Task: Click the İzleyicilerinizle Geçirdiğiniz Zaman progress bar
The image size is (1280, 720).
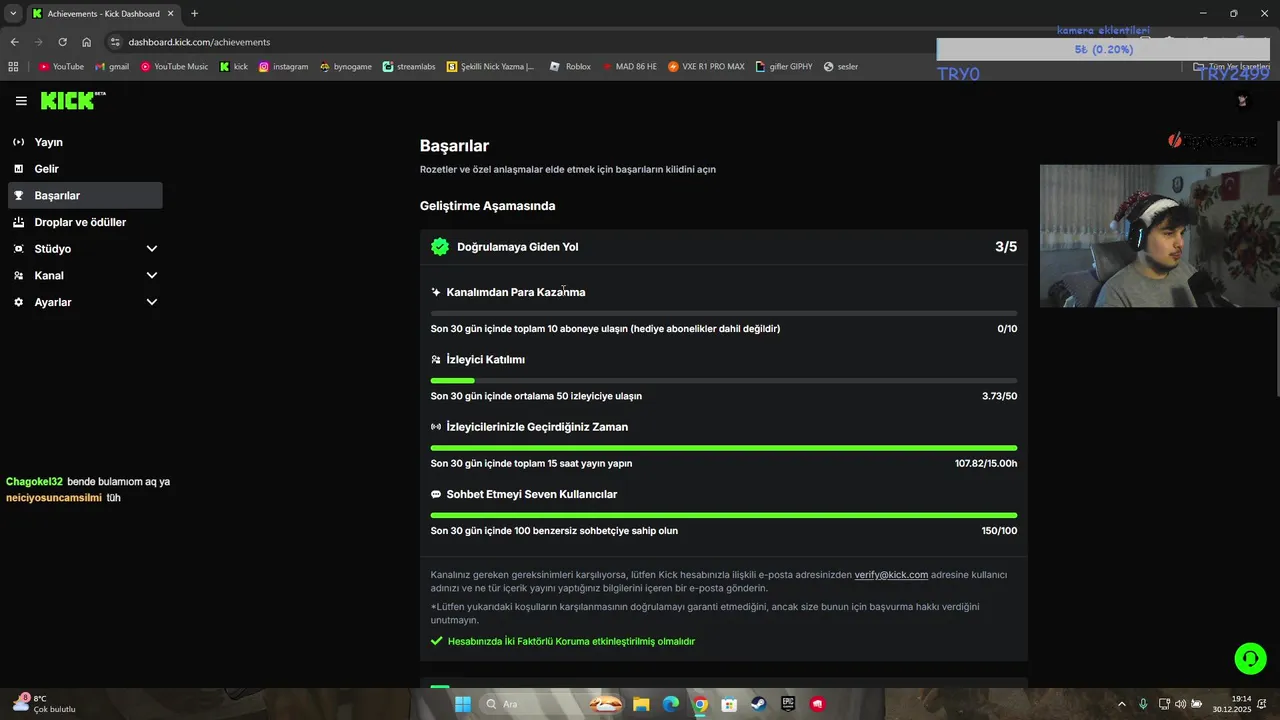Action: point(724,448)
